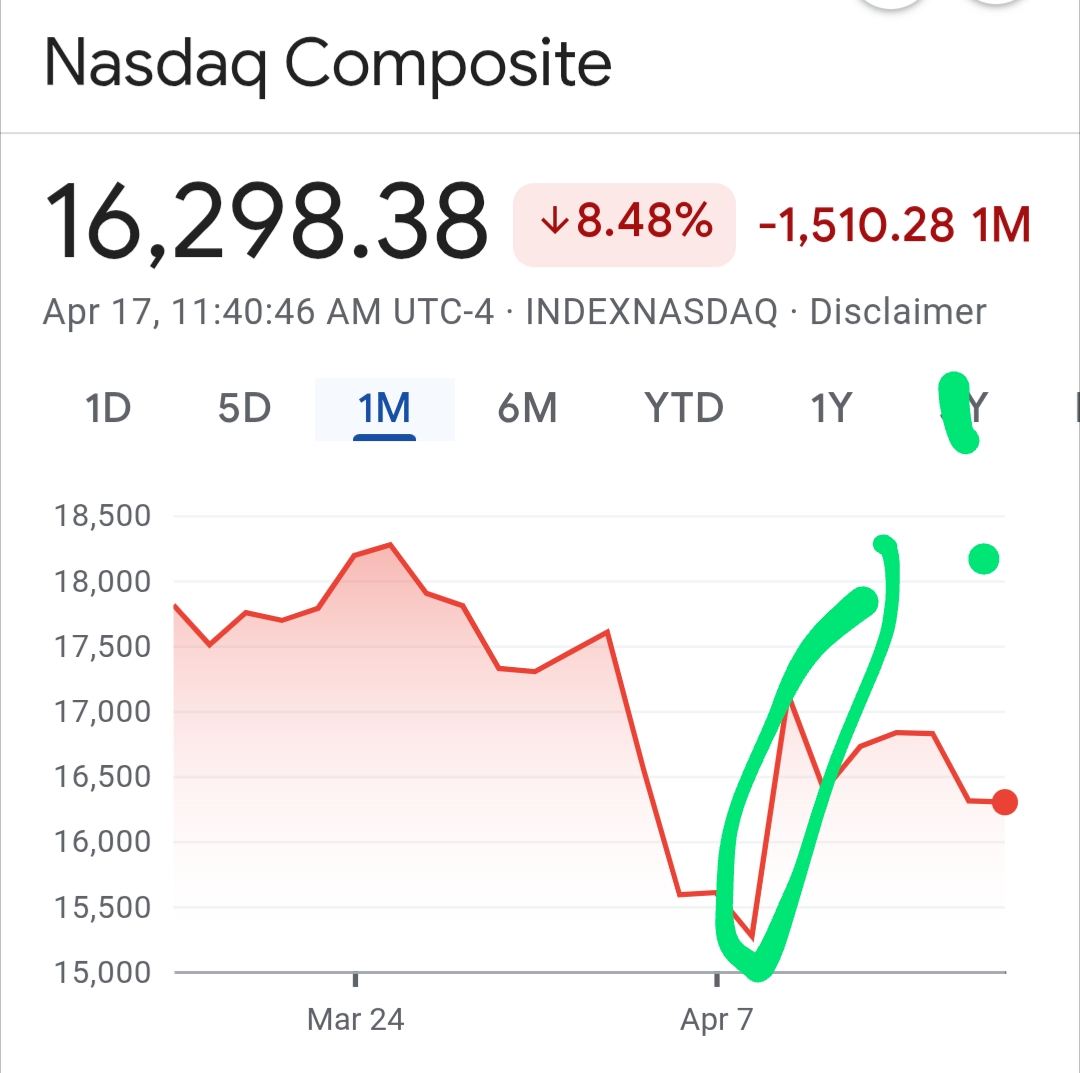Switch to the 5D range tab
The height and width of the screenshot is (1073, 1080).
pos(245,408)
